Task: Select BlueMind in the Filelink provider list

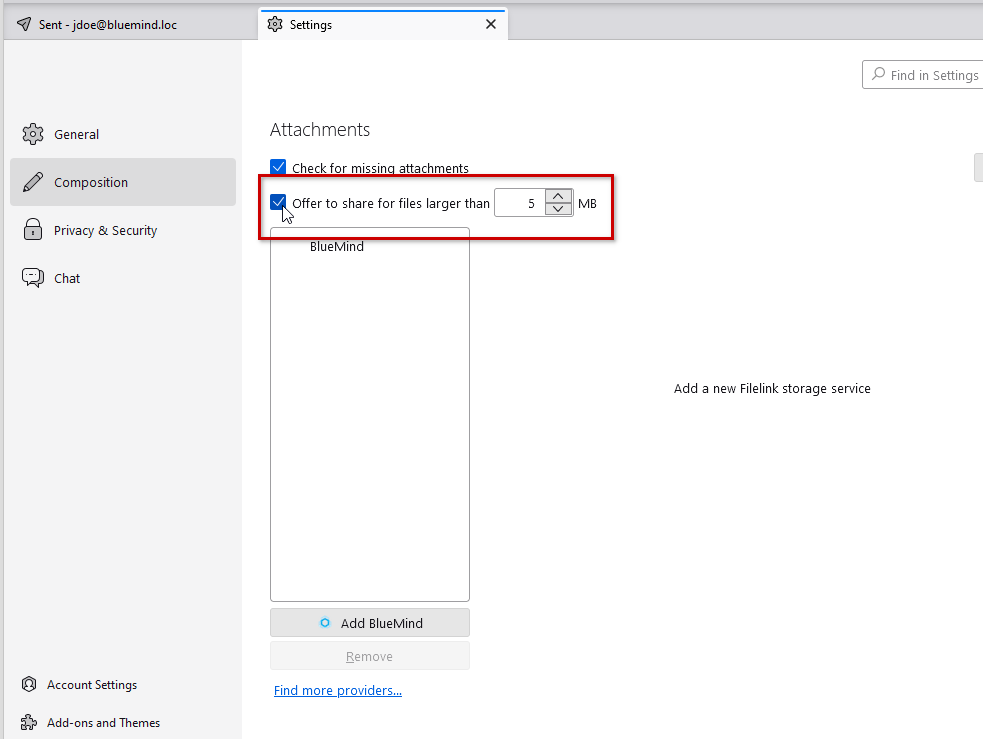Action: click(x=337, y=246)
